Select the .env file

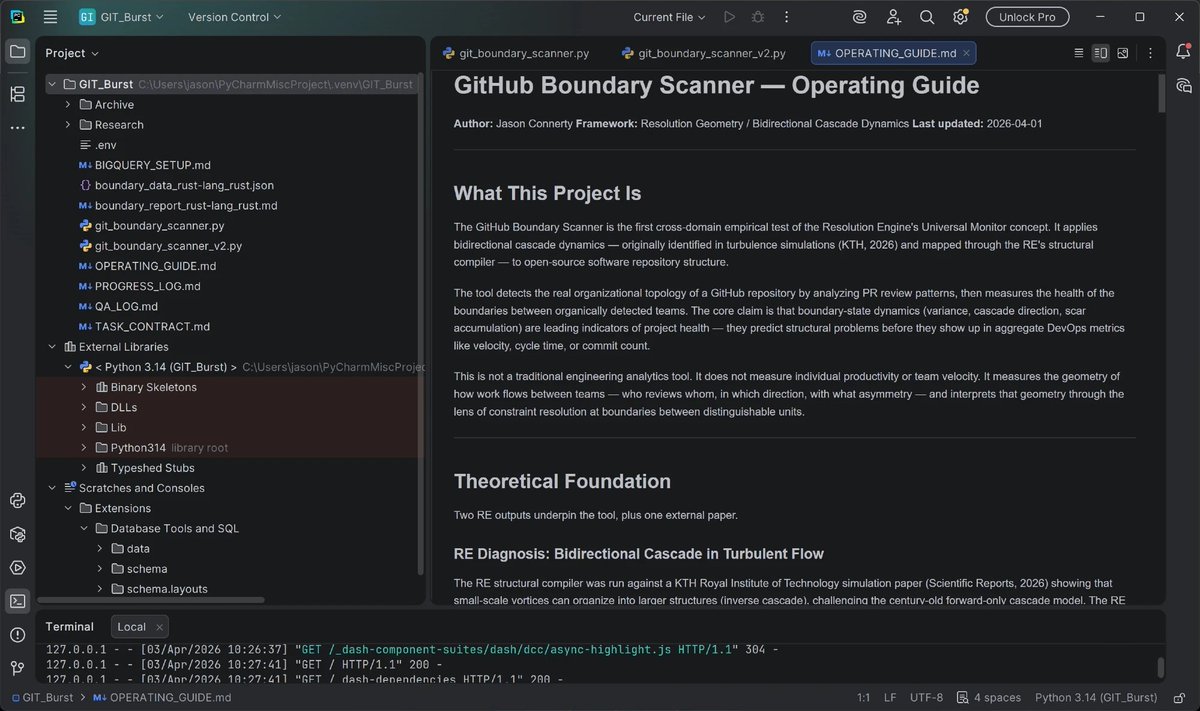point(105,145)
